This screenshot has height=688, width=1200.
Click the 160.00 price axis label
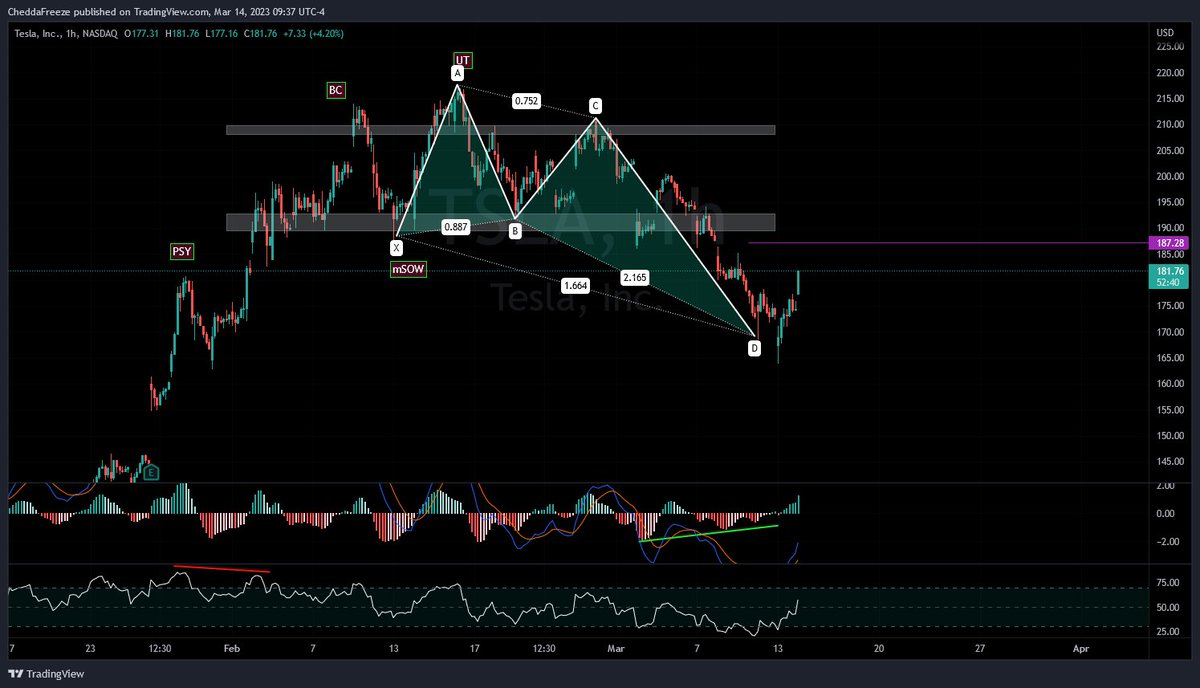click(1169, 384)
